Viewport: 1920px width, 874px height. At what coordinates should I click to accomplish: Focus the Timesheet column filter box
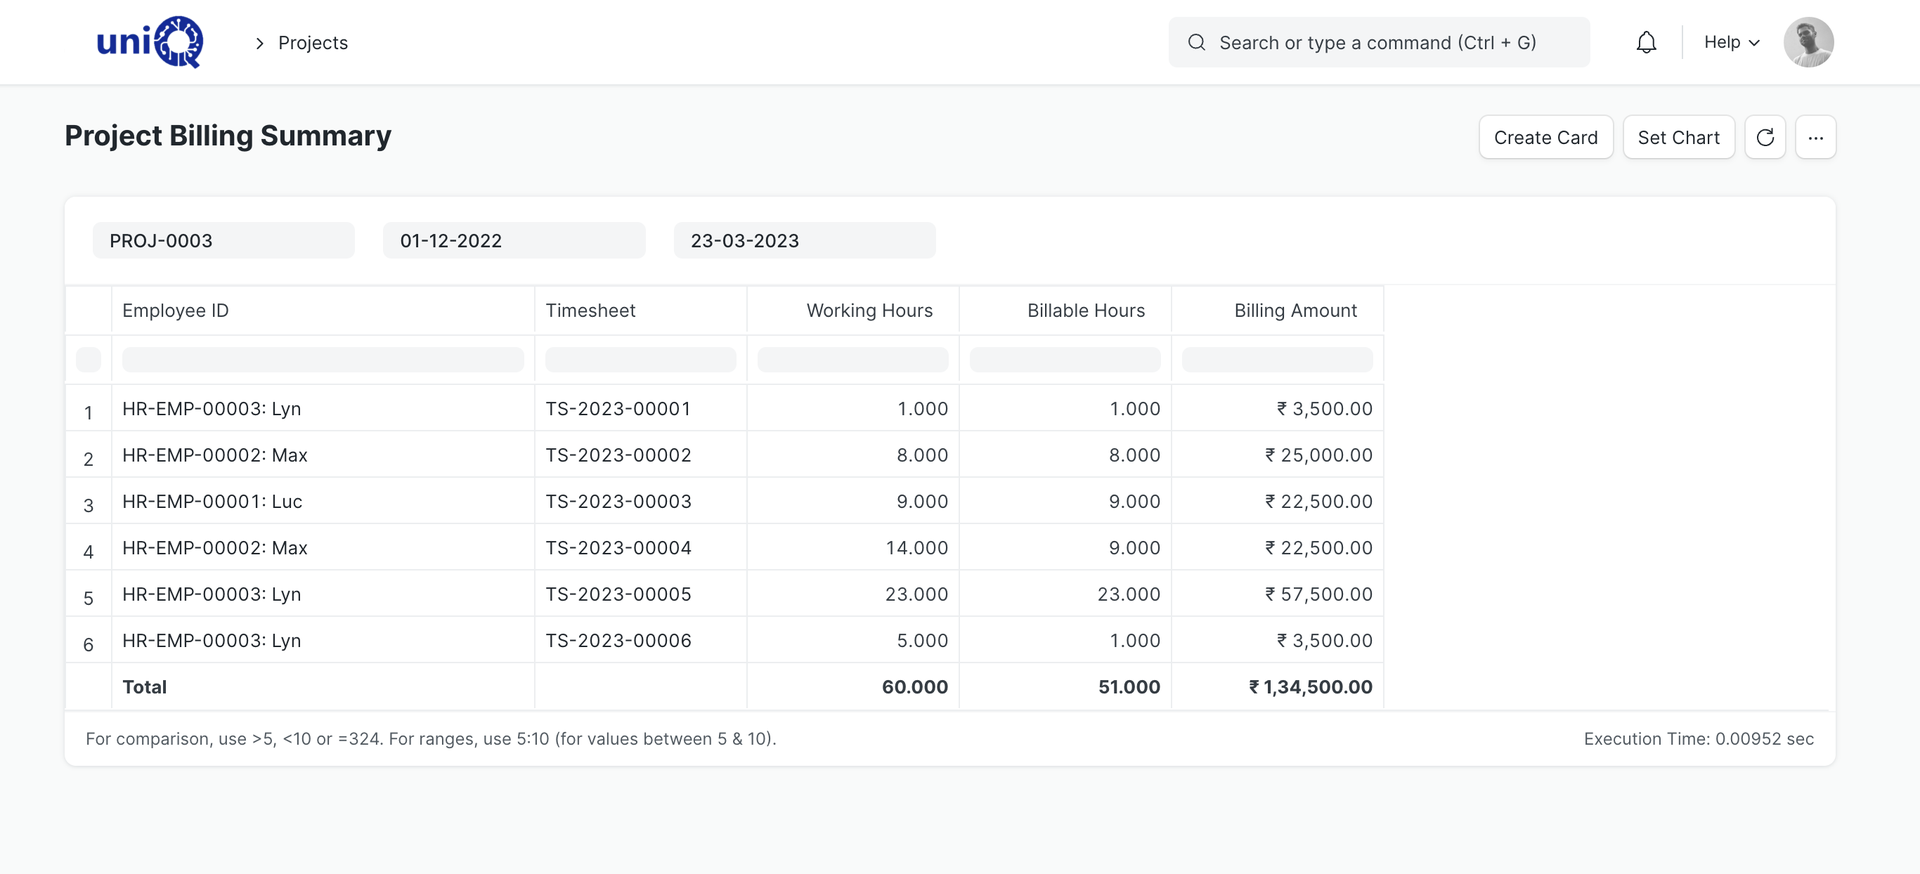click(x=641, y=360)
